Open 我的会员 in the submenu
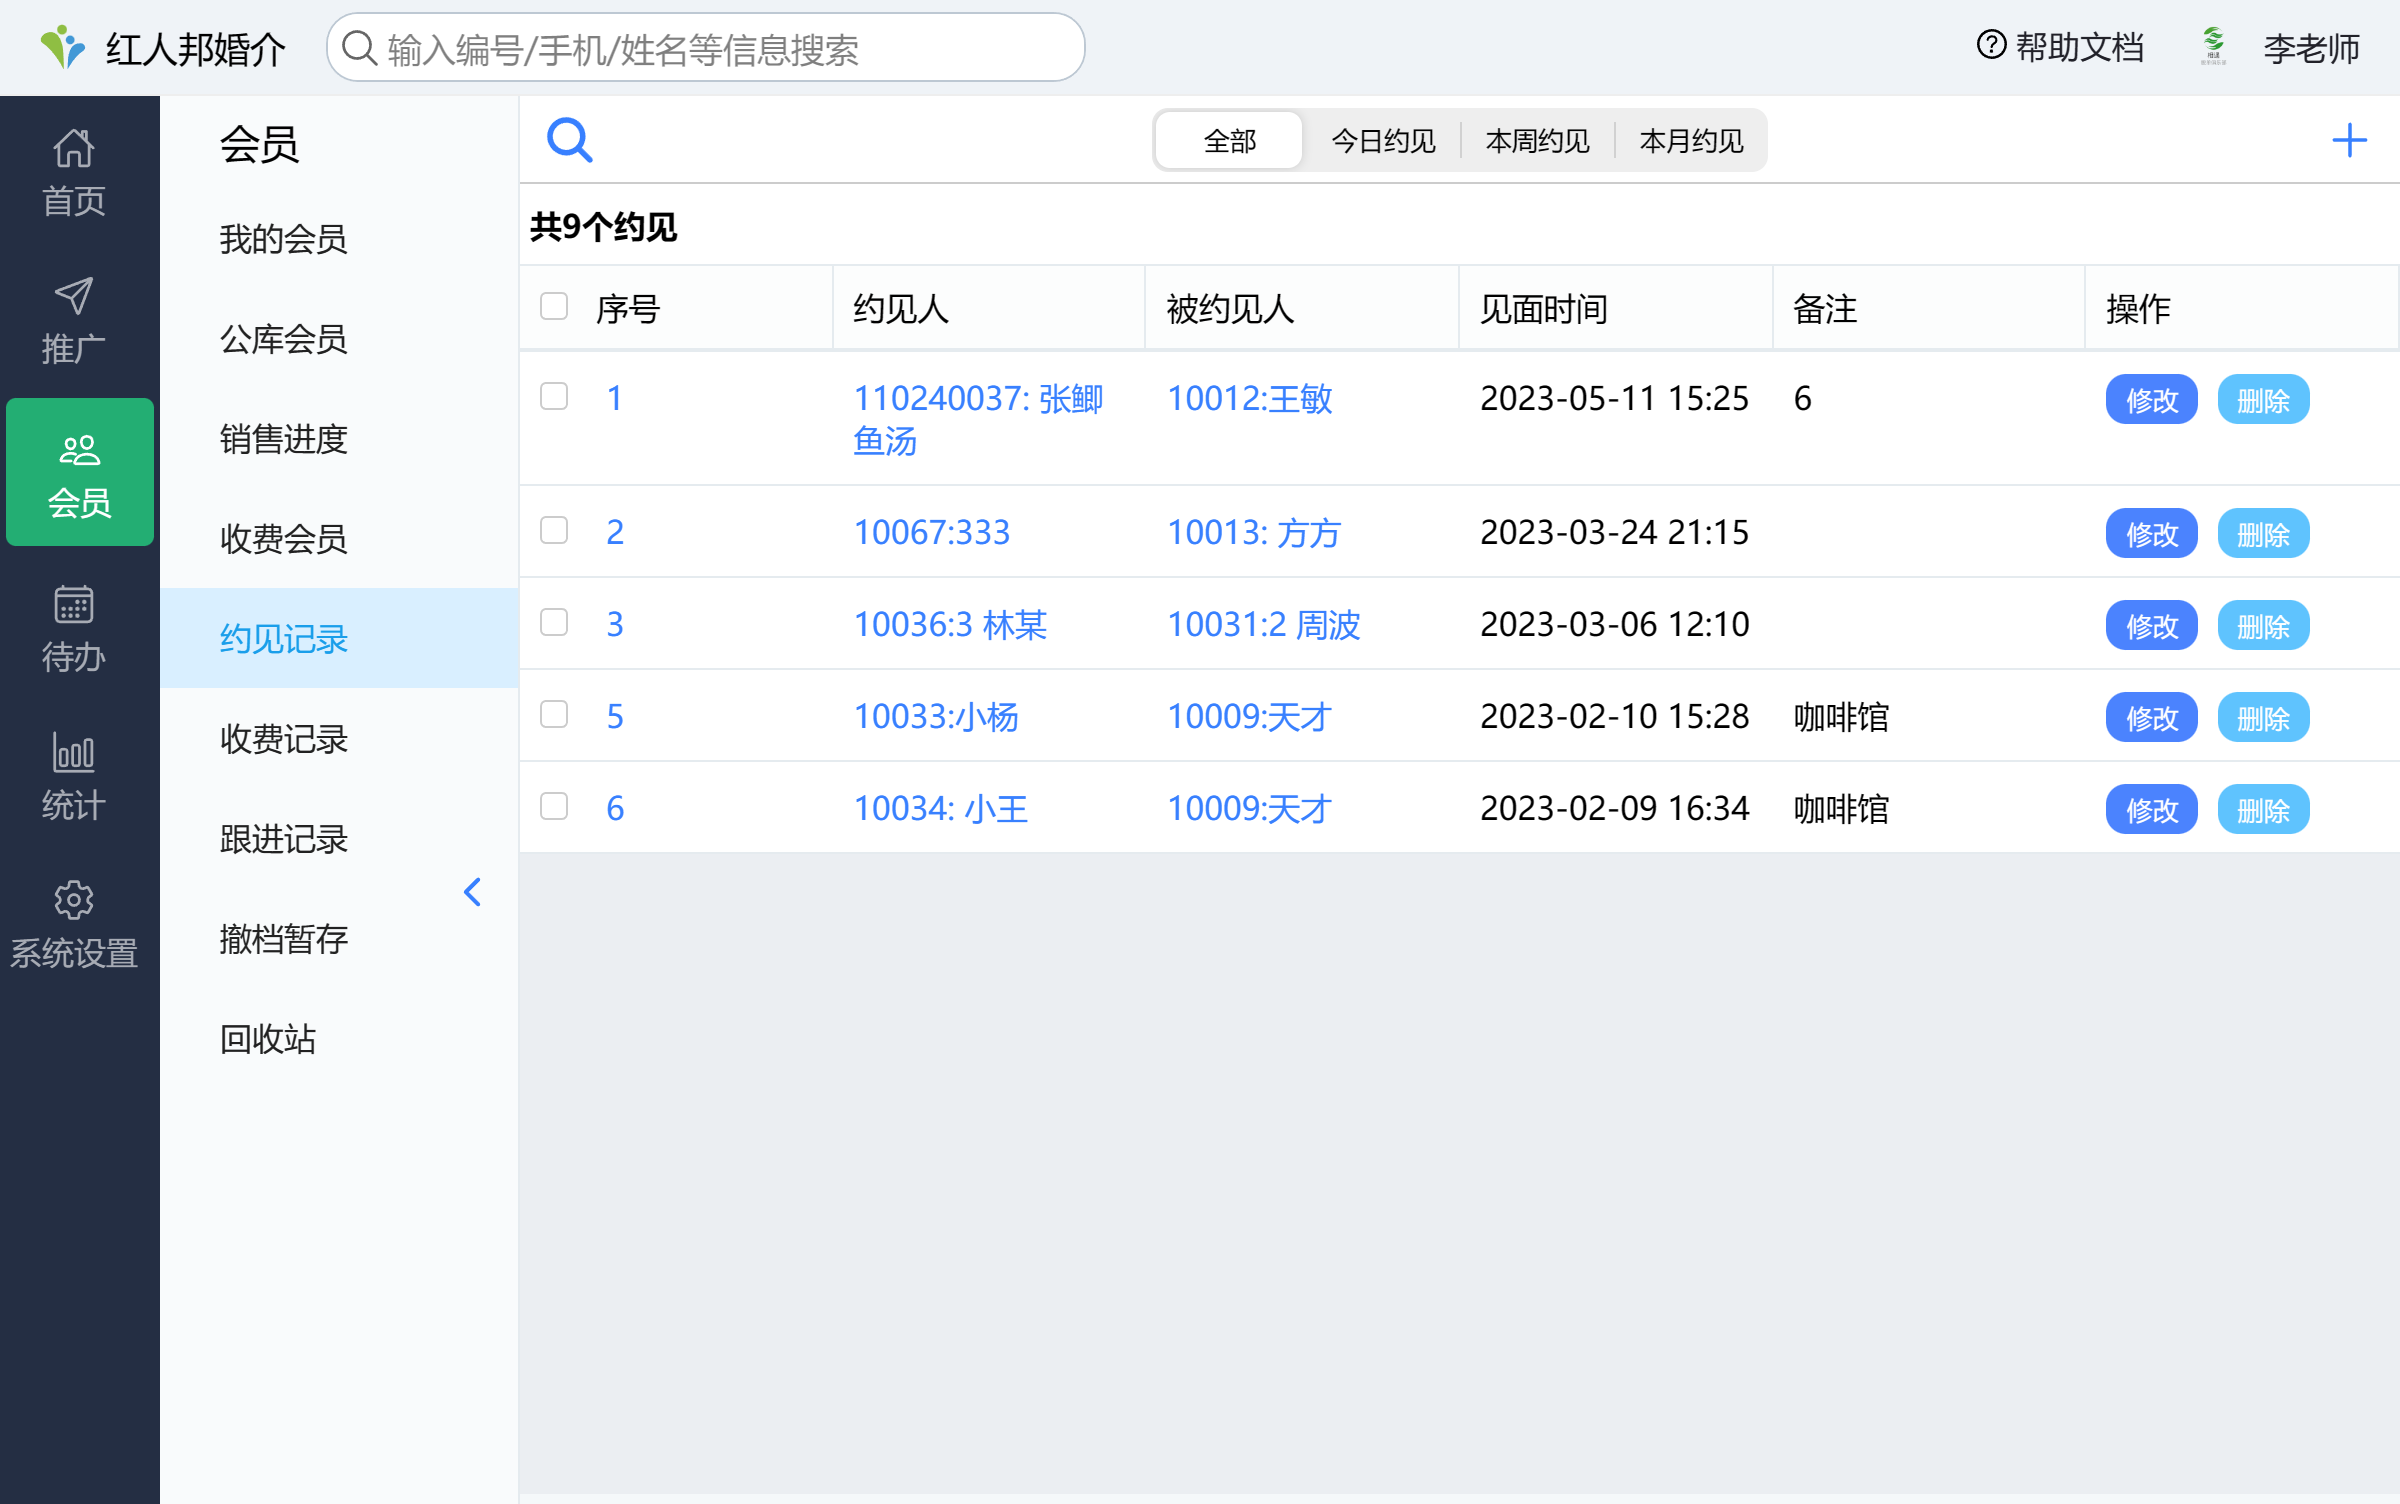2400x1504 pixels. coord(339,239)
